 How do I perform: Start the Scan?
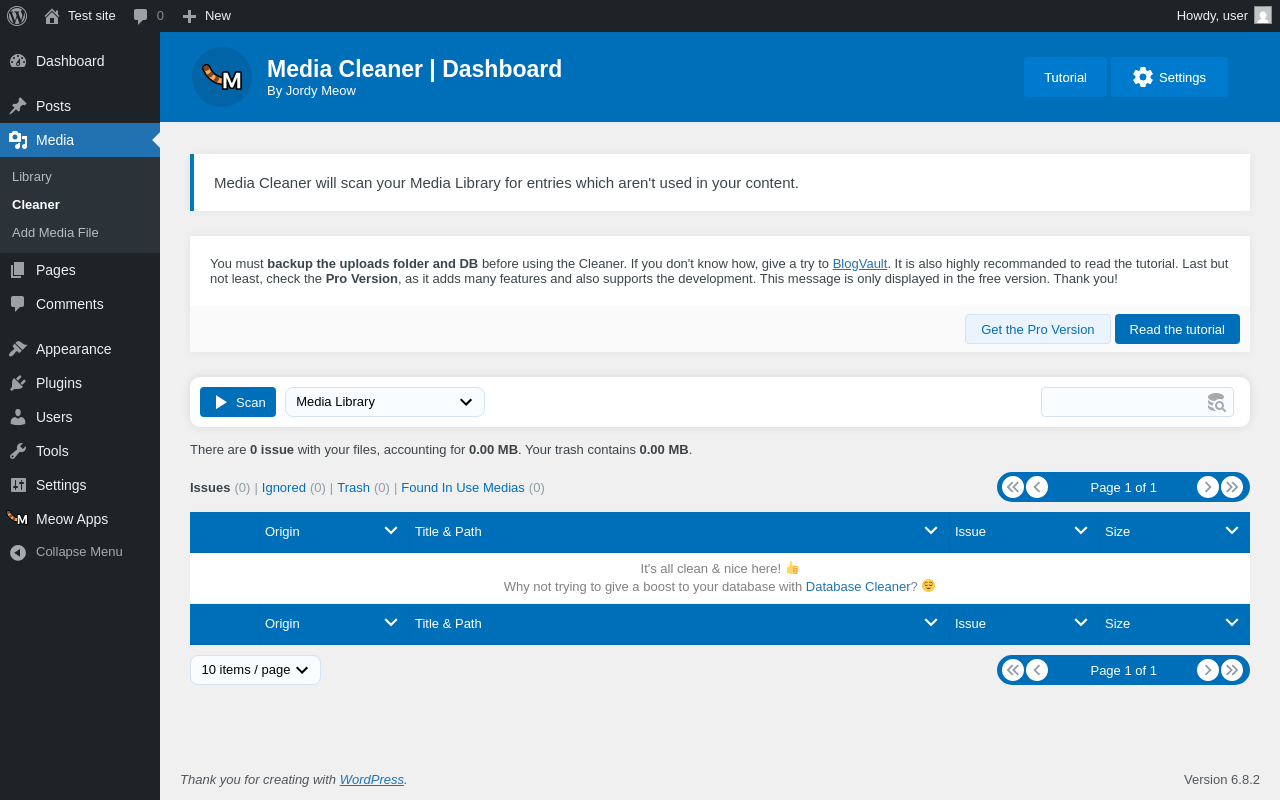[238, 402]
